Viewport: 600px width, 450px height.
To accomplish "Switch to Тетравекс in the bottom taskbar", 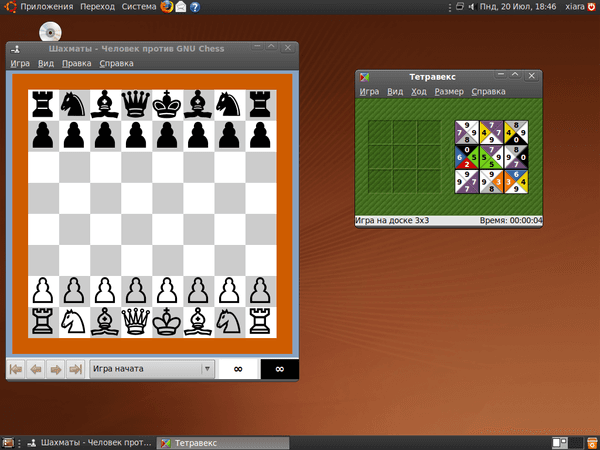I will (223, 443).
